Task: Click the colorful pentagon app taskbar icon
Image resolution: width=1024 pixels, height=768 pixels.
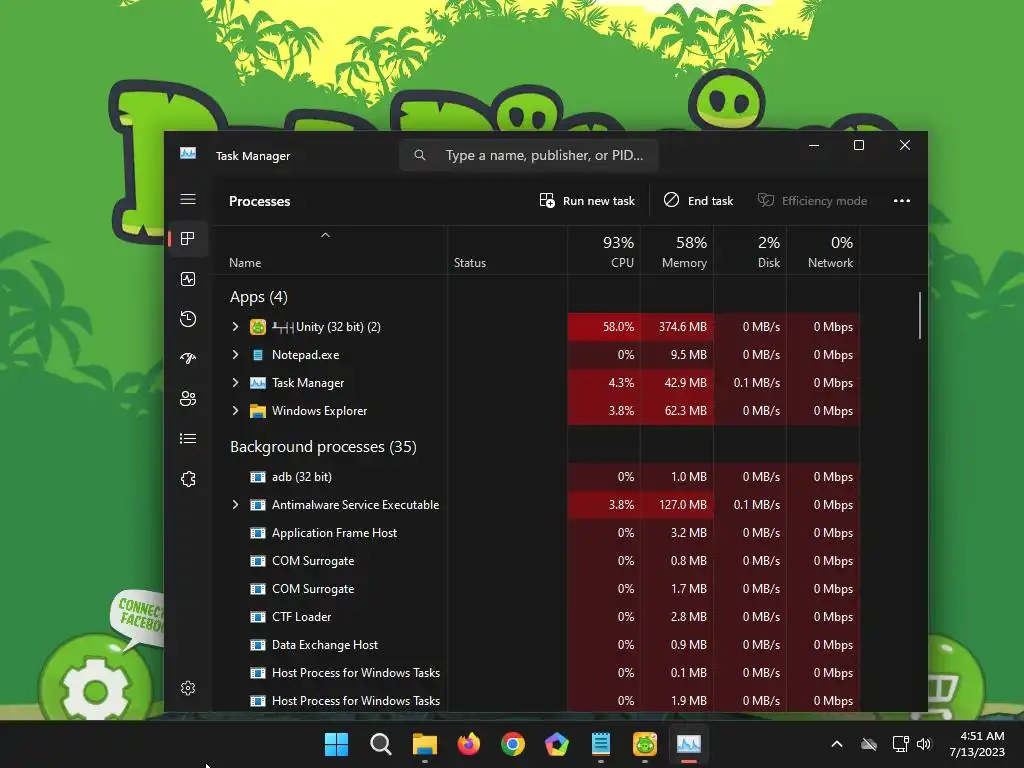Action: [556, 744]
